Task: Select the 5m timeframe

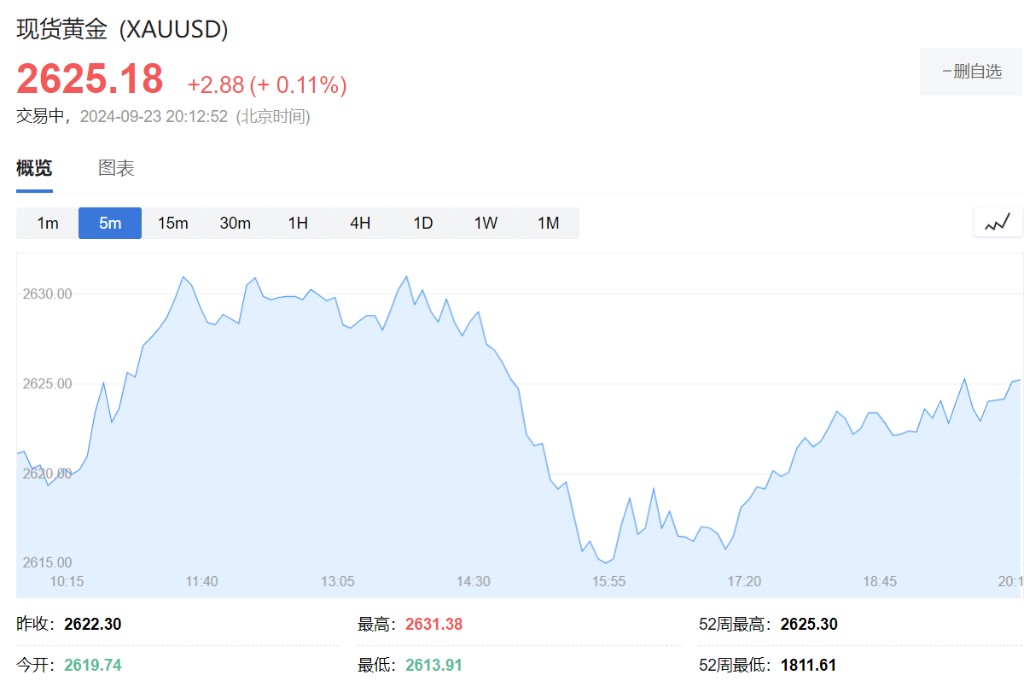Action: (x=110, y=223)
